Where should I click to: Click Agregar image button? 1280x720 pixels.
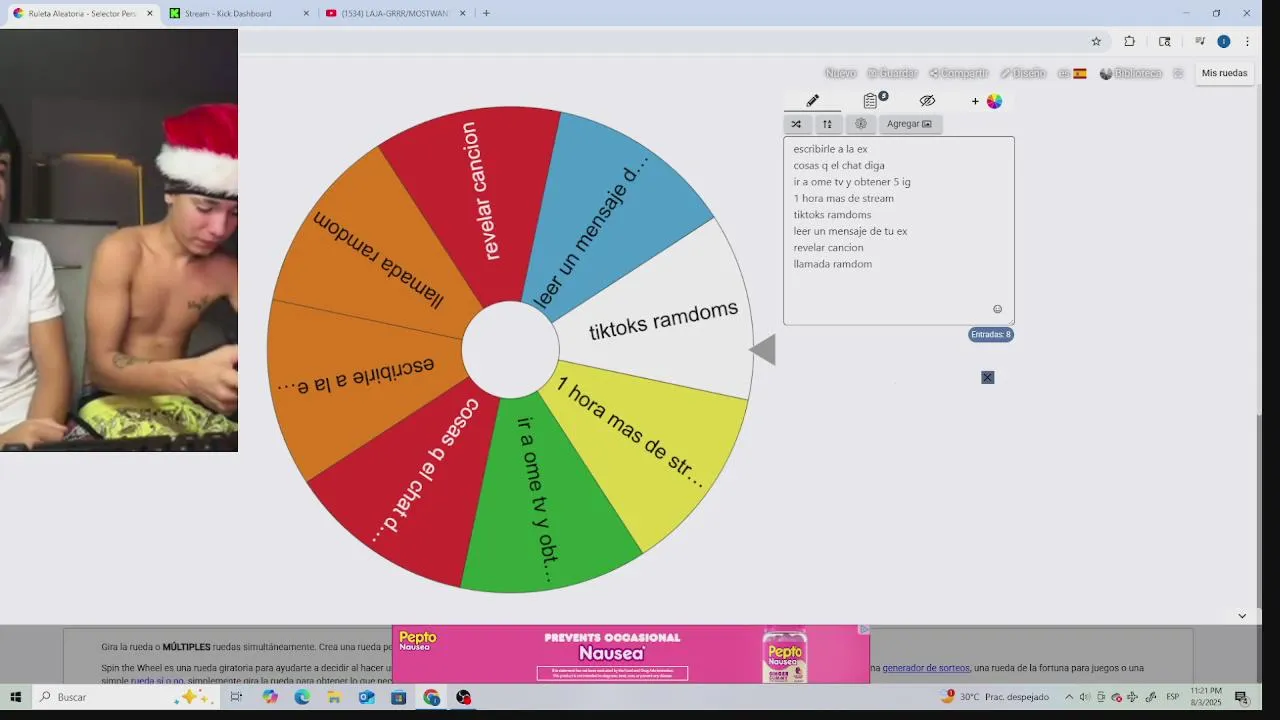[909, 124]
